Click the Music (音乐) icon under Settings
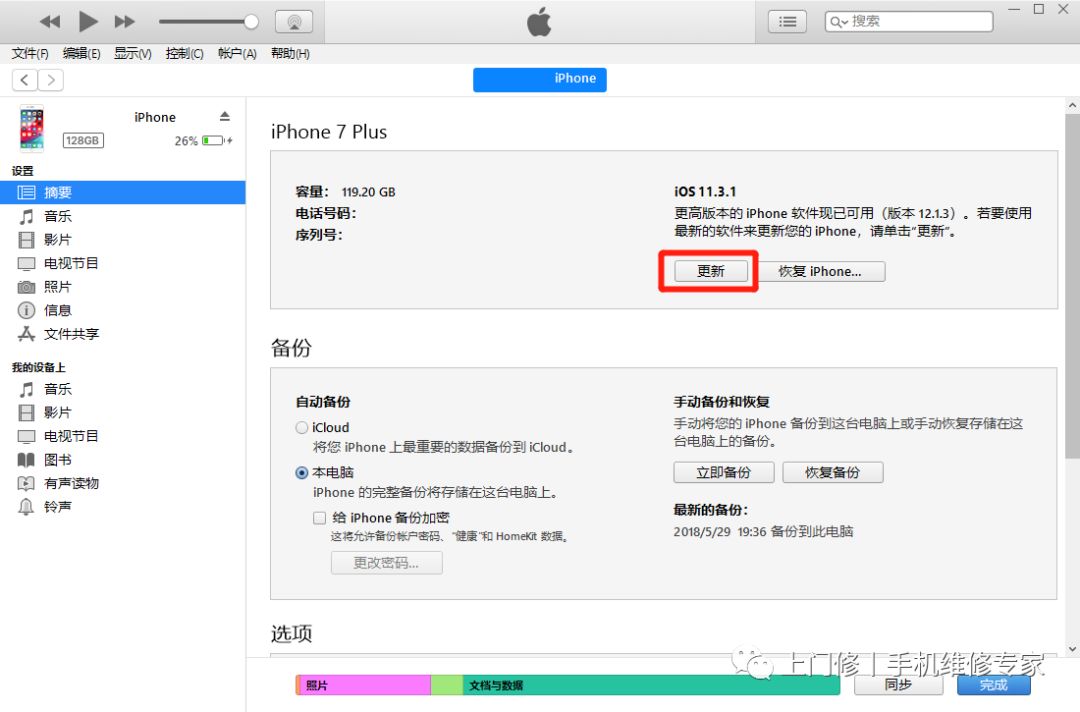 [26, 216]
